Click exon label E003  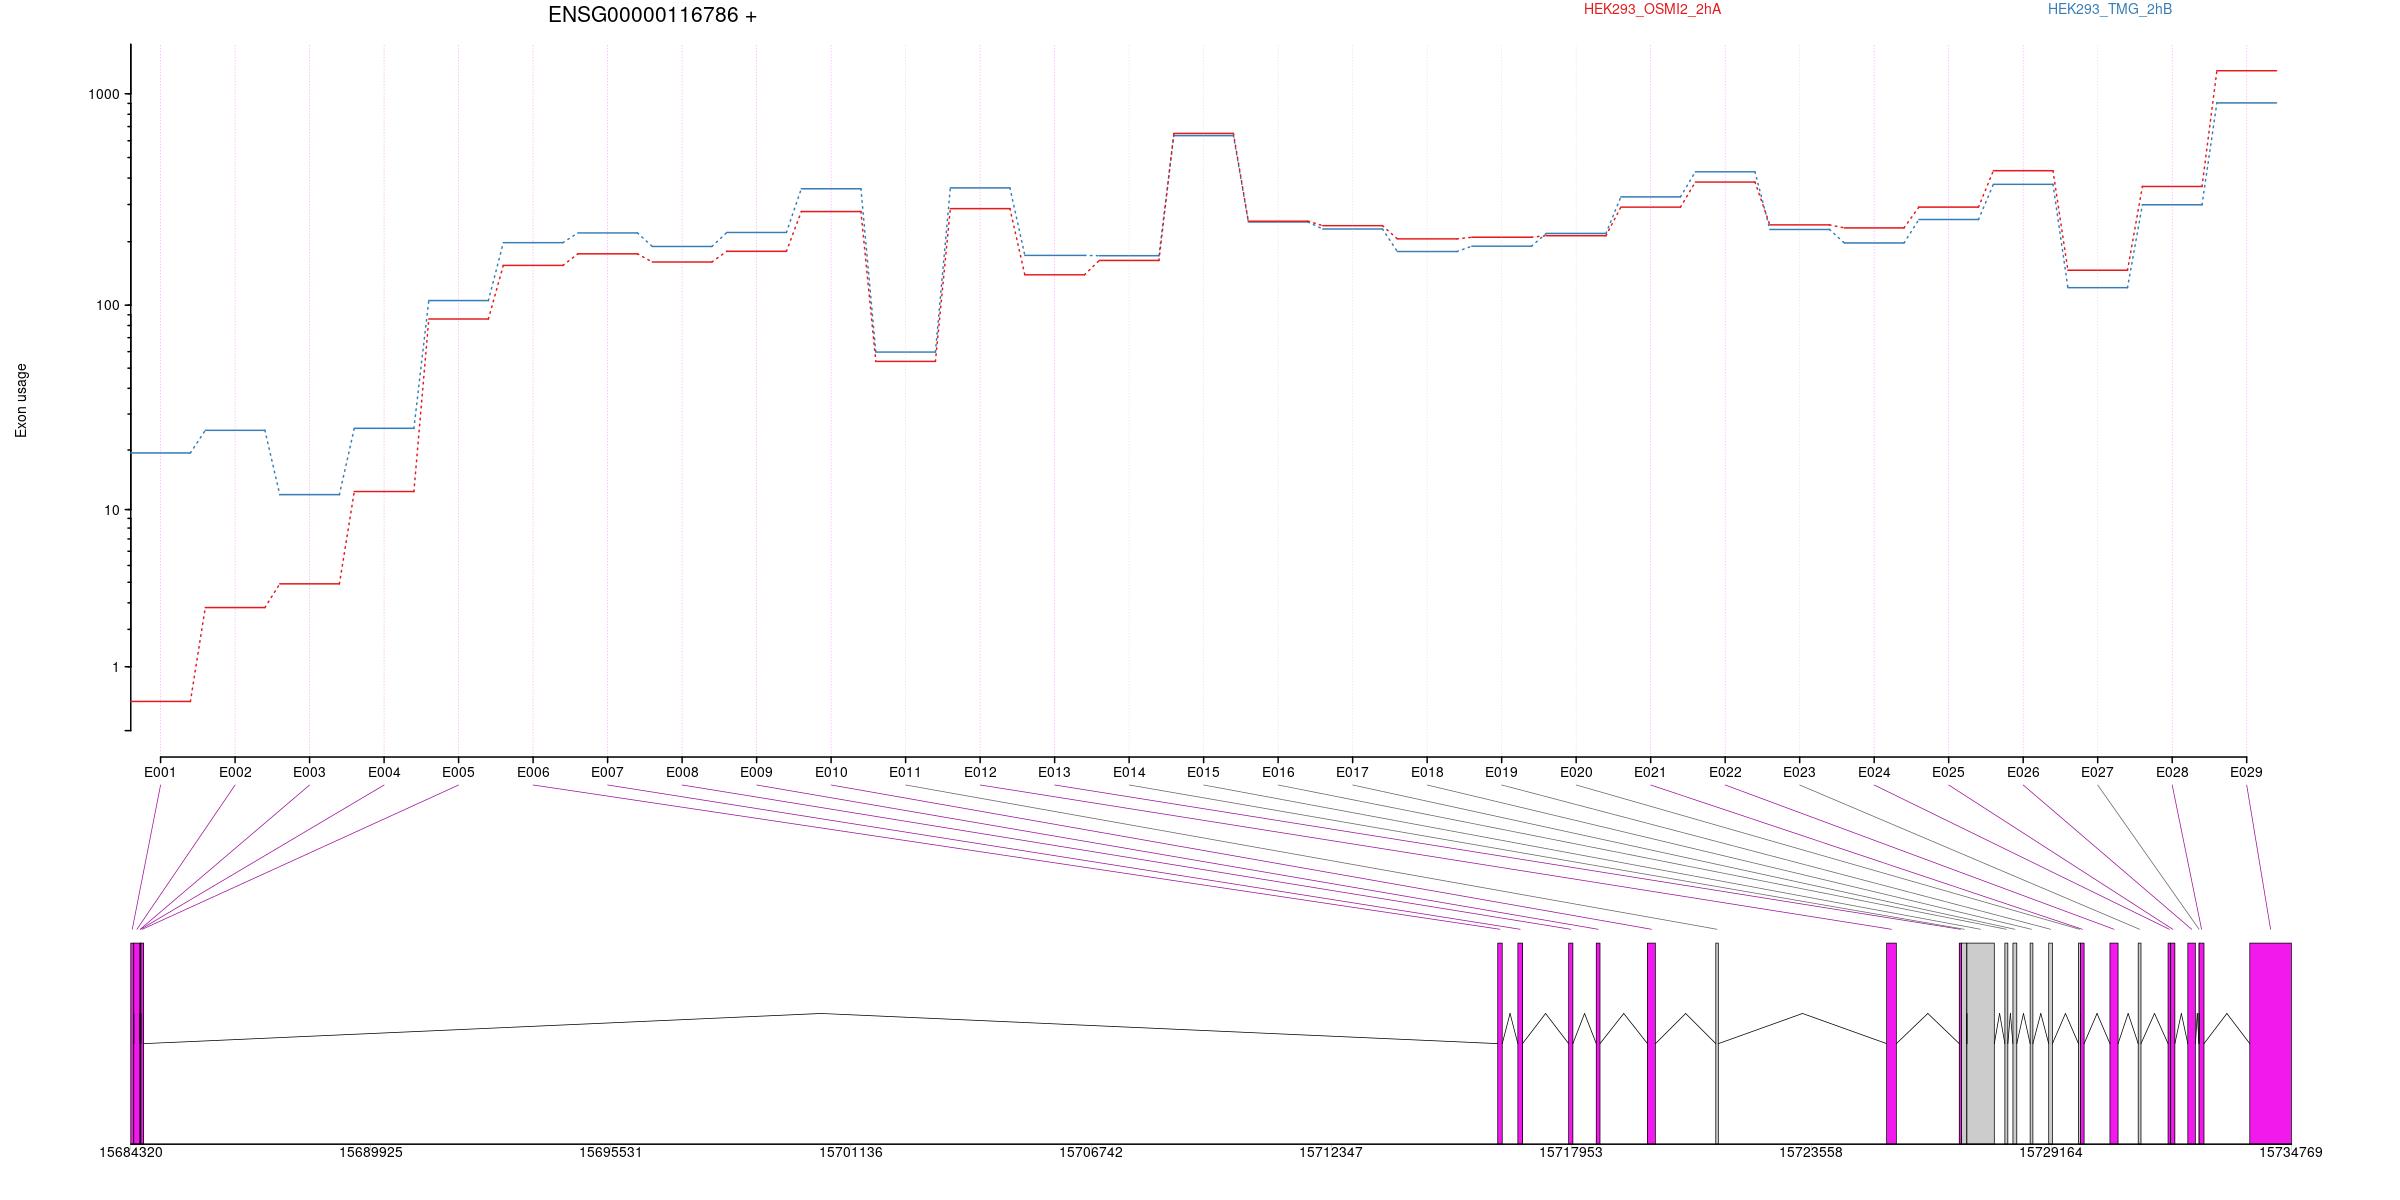click(309, 772)
